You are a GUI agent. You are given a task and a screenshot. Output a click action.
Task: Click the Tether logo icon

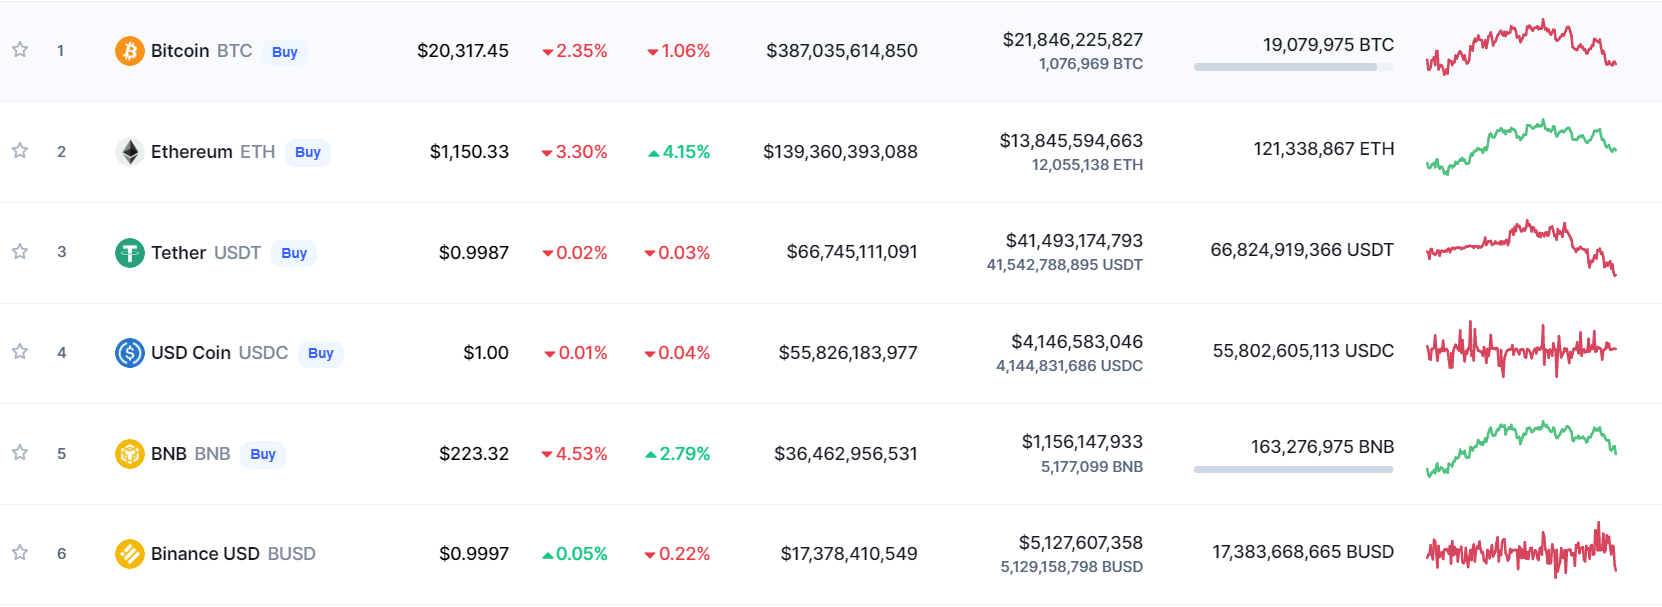click(129, 252)
